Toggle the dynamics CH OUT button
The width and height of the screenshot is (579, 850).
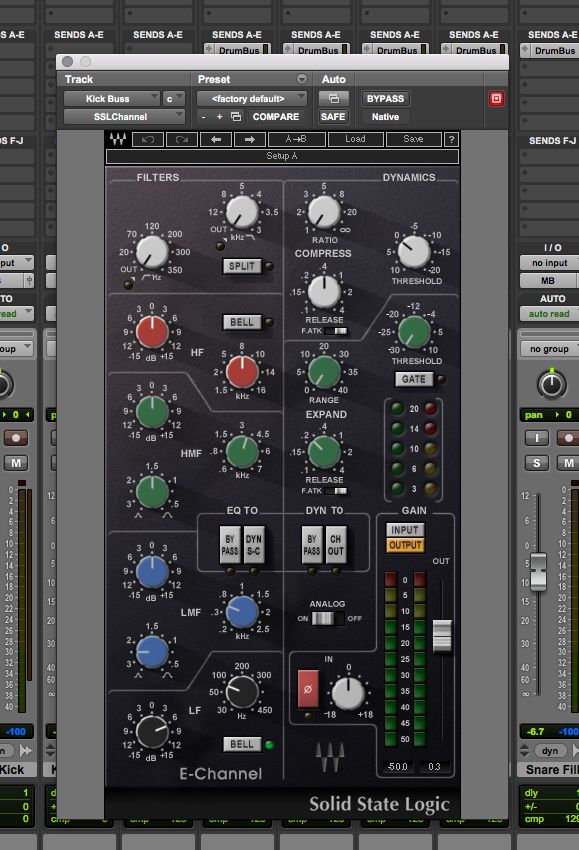point(336,545)
